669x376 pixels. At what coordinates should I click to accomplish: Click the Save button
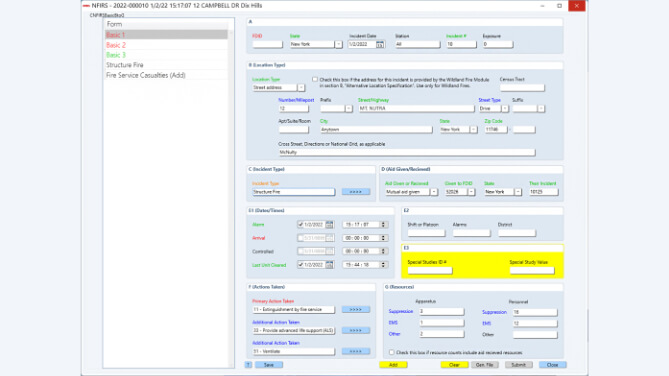point(269,365)
